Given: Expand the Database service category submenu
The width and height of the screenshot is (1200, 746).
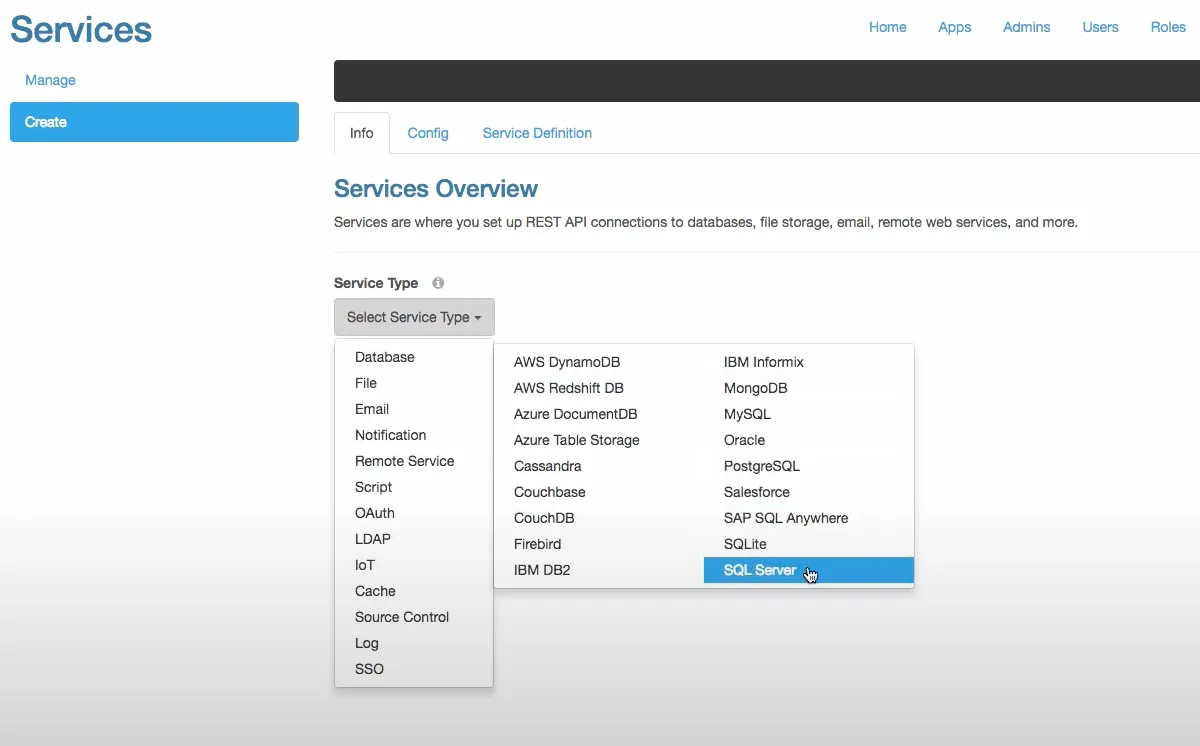Looking at the screenshot, I should click(385, 357).
